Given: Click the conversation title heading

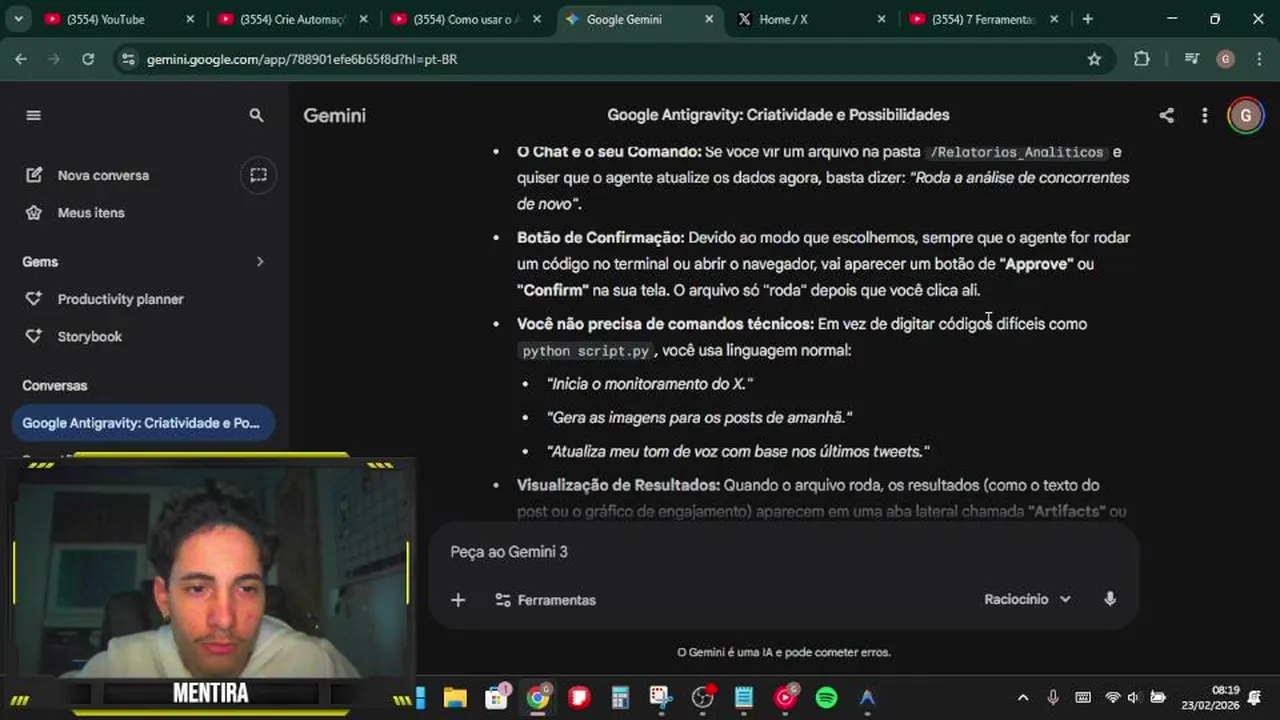Looking at the screenshot, I should [x=778, y=115].
